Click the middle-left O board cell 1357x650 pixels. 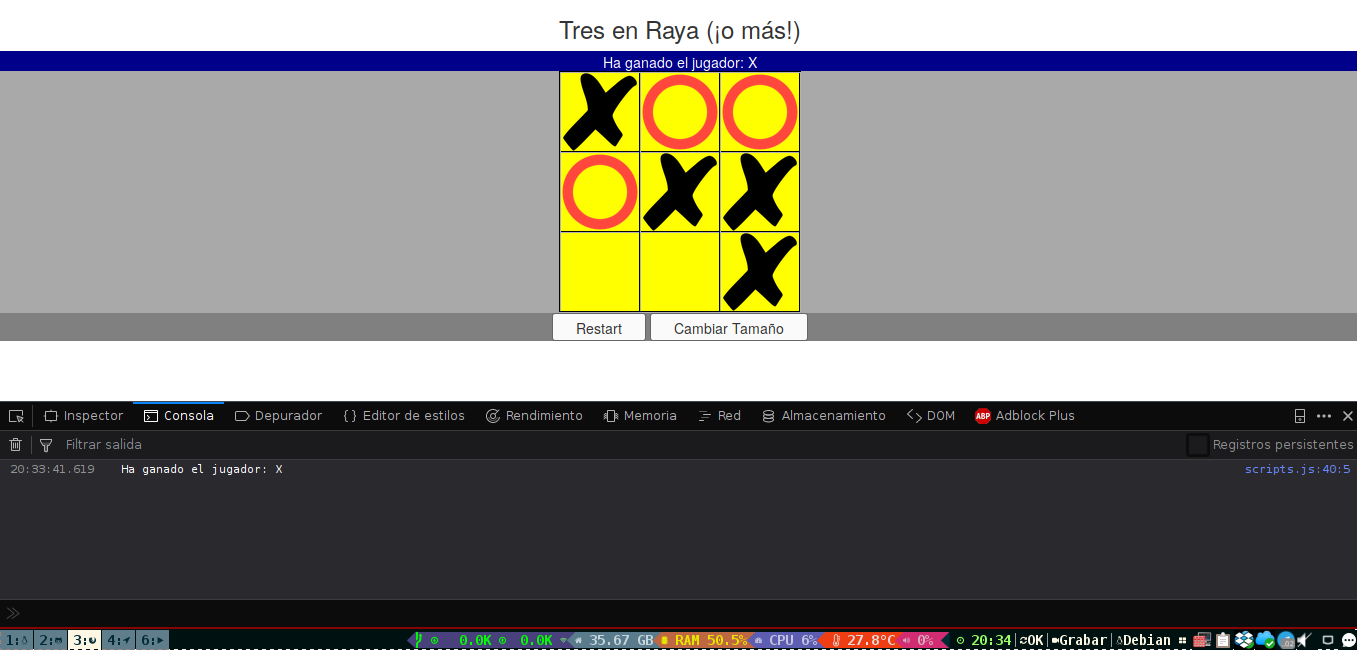[600, 192]
